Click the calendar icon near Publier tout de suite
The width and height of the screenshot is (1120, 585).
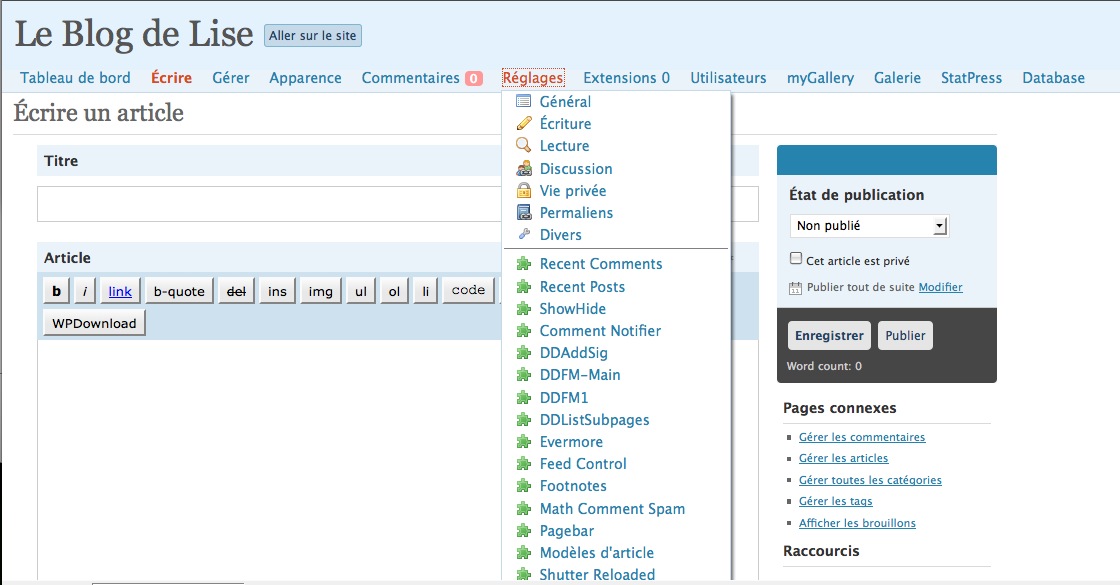pyautogui.click(x=795, y=288)
